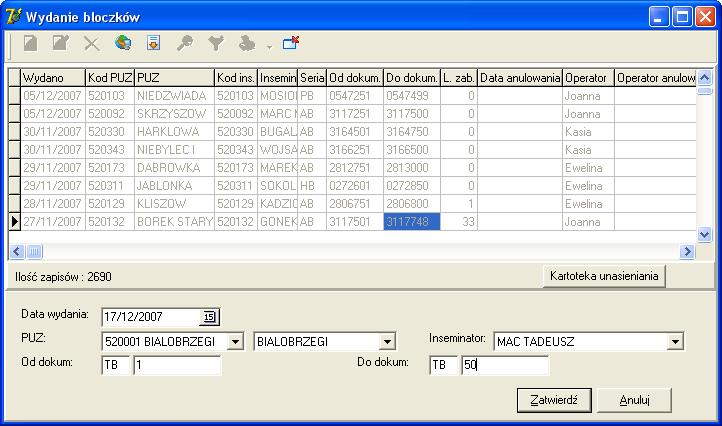Click the close window toolbar icon
The width and height of the screenshot is (722, 426).
pos(291,43)
